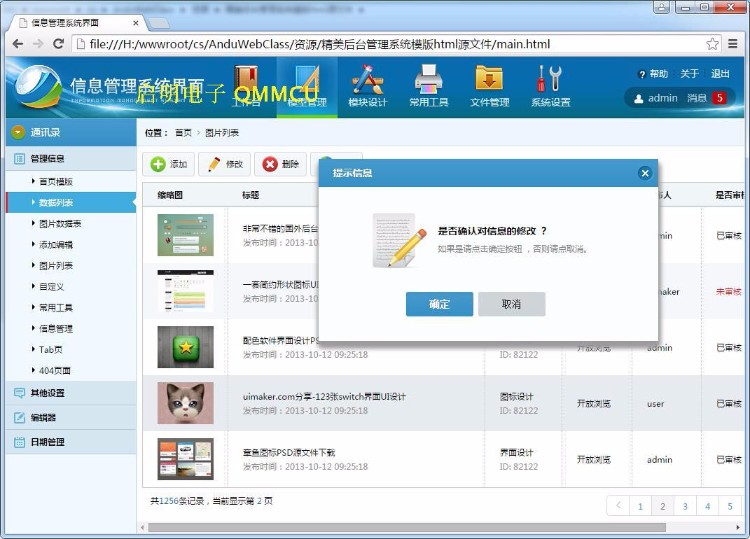Click the 确定 button in the dialog
The image size is (750, 539).
point(439,304)
